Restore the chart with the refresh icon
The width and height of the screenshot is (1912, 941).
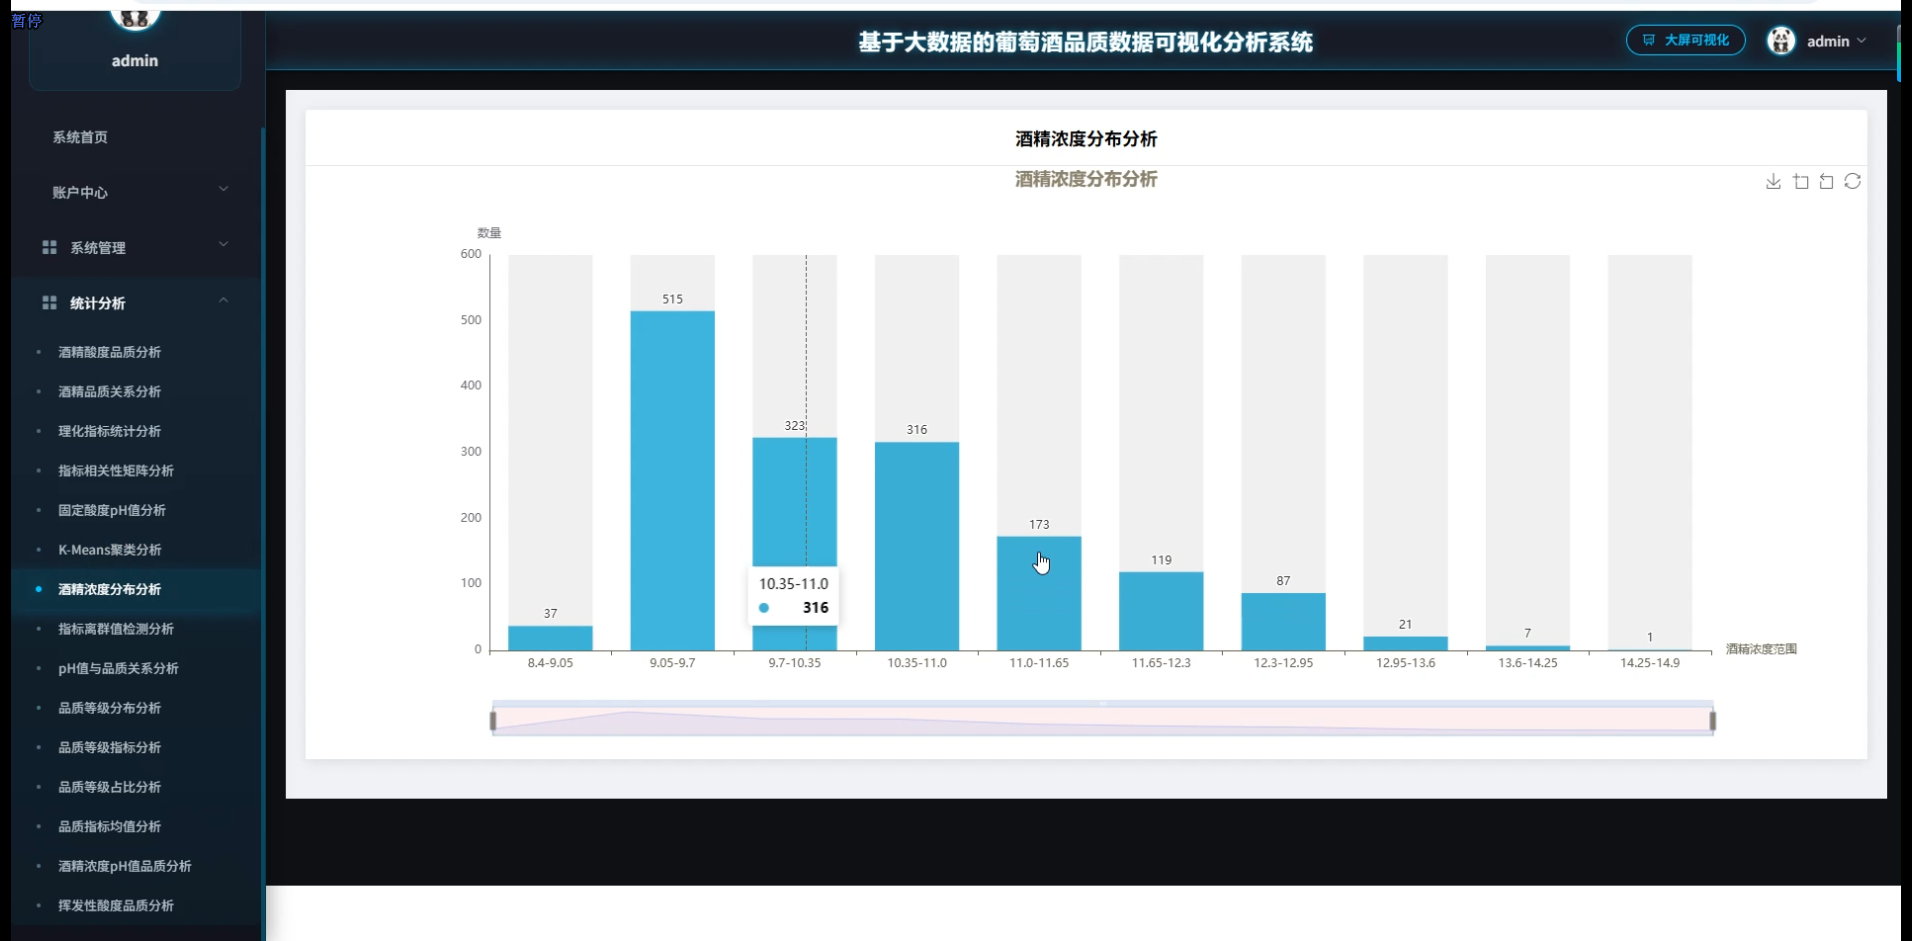pos(1853,181)
